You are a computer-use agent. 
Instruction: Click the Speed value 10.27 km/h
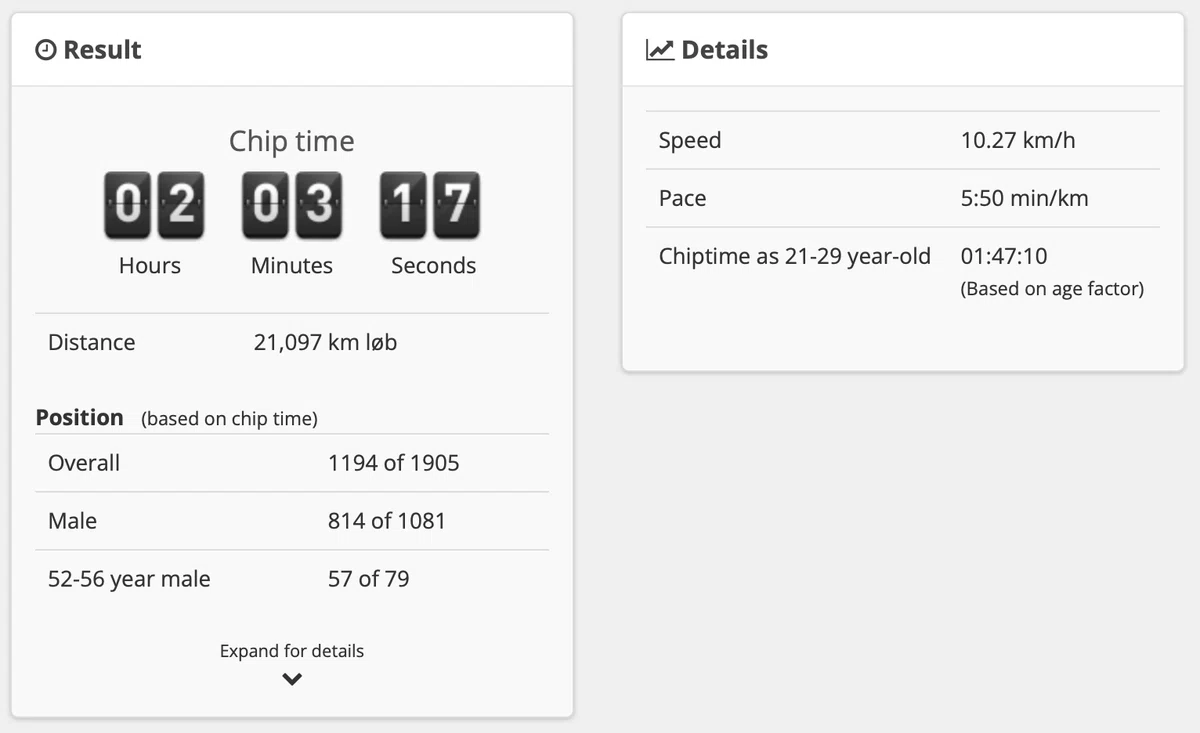click(1018, 140)
